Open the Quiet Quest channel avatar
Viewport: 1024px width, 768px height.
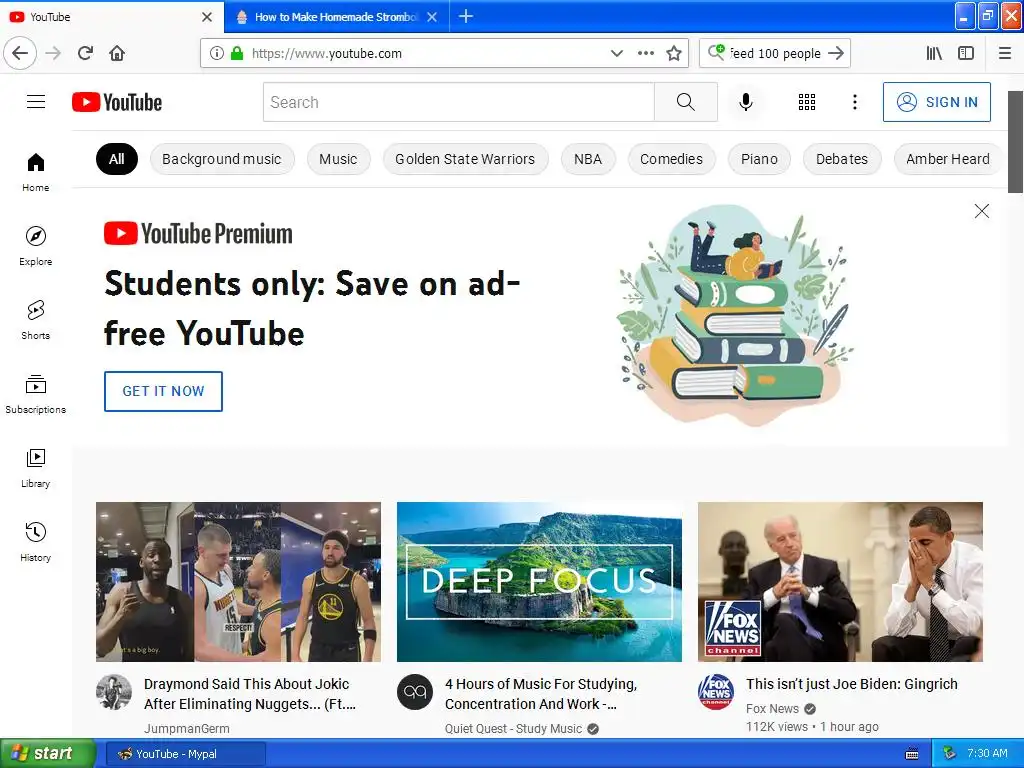pos(415,692)
